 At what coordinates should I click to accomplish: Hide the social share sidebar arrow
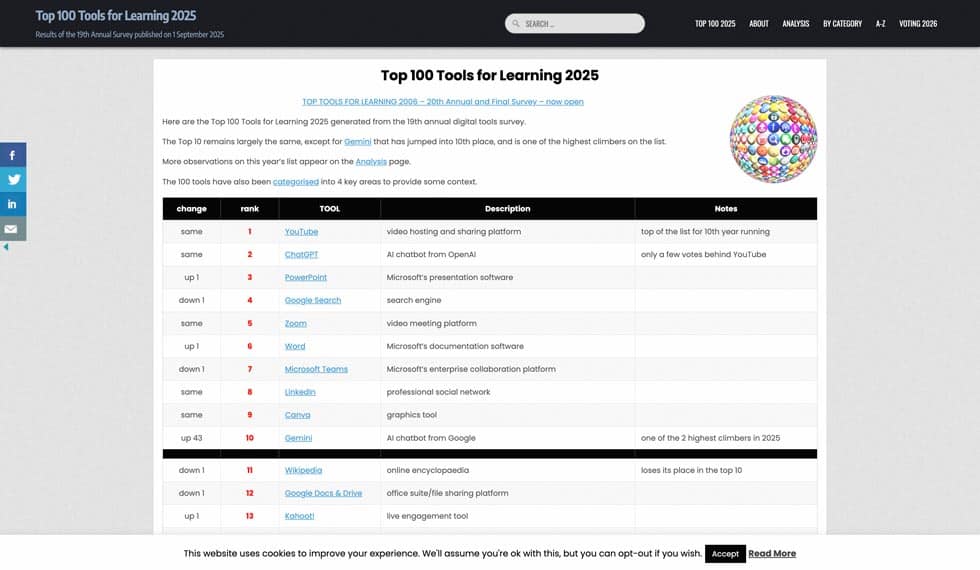[x=6, y=247]
